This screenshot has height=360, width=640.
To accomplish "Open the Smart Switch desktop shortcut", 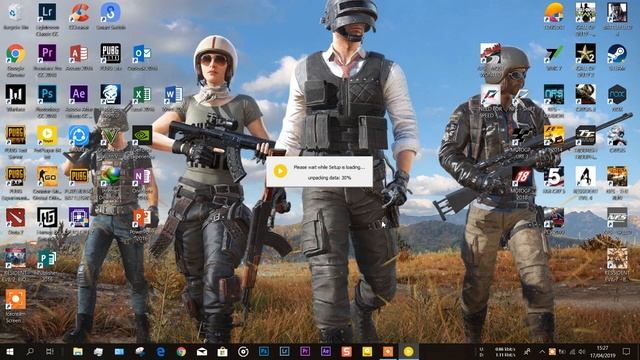I will point(111,12).
